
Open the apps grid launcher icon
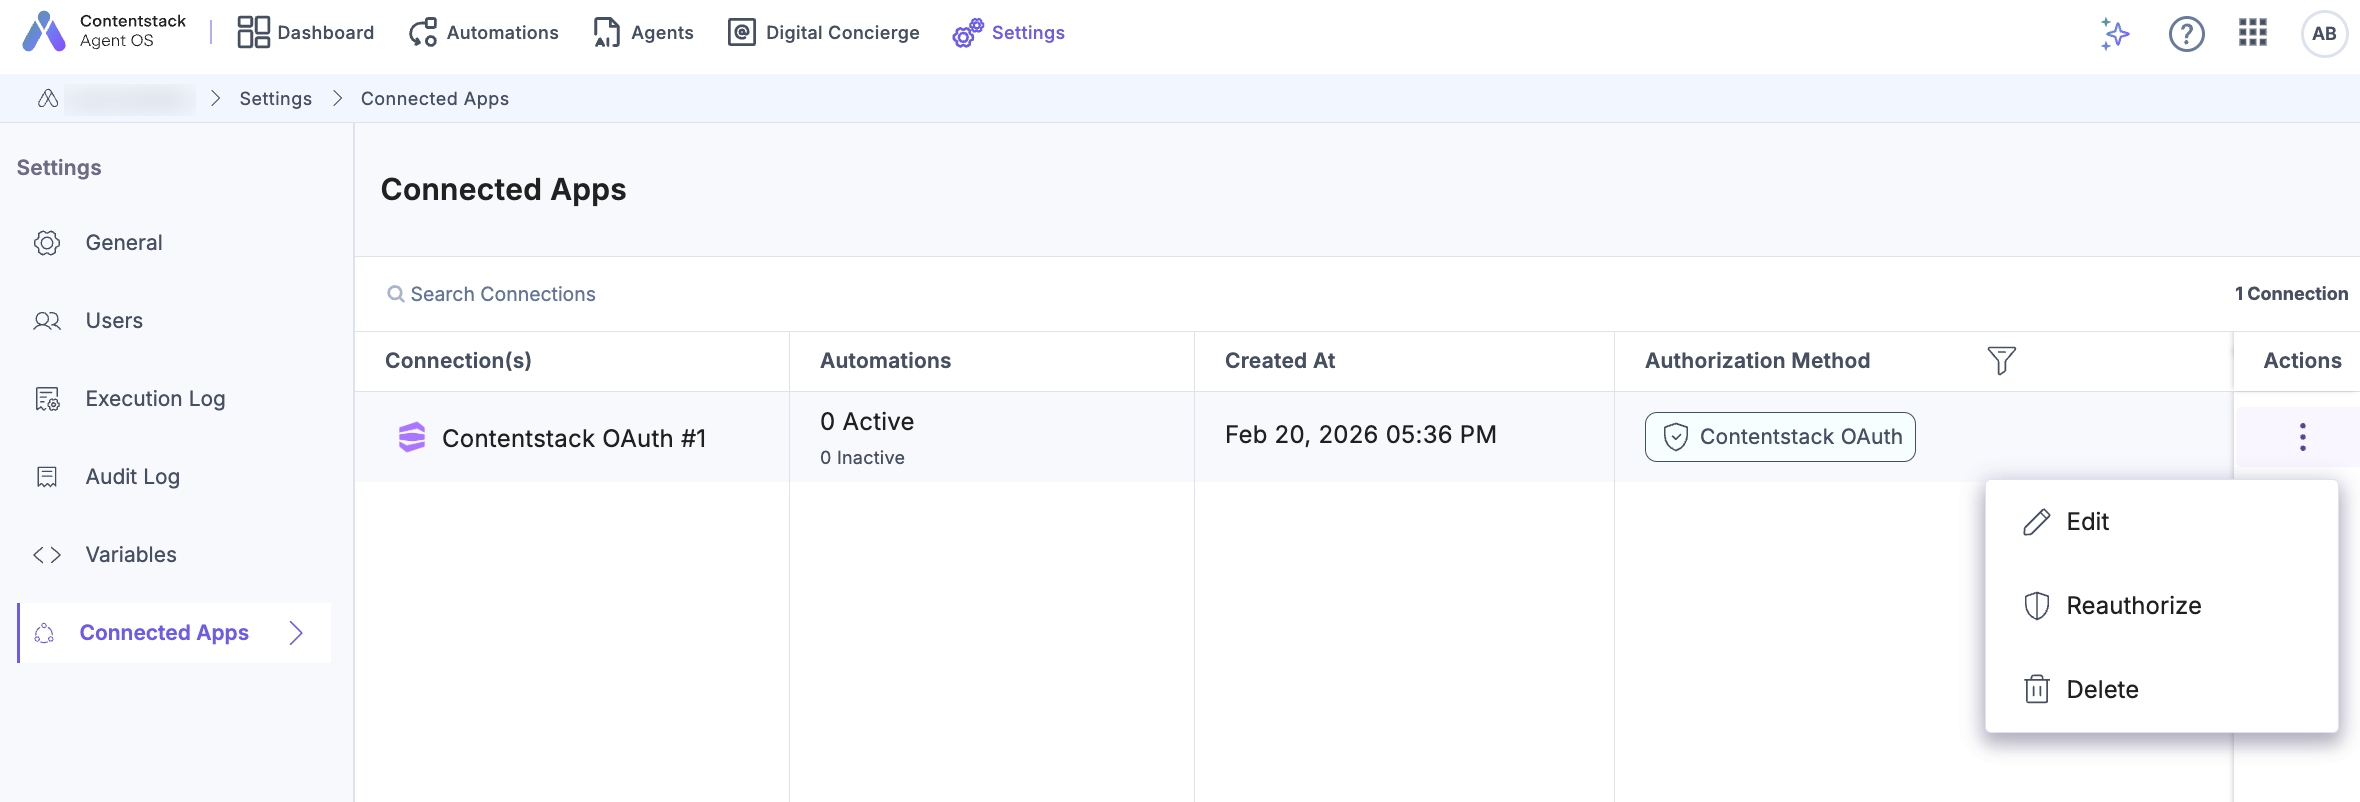point(2252,33)
